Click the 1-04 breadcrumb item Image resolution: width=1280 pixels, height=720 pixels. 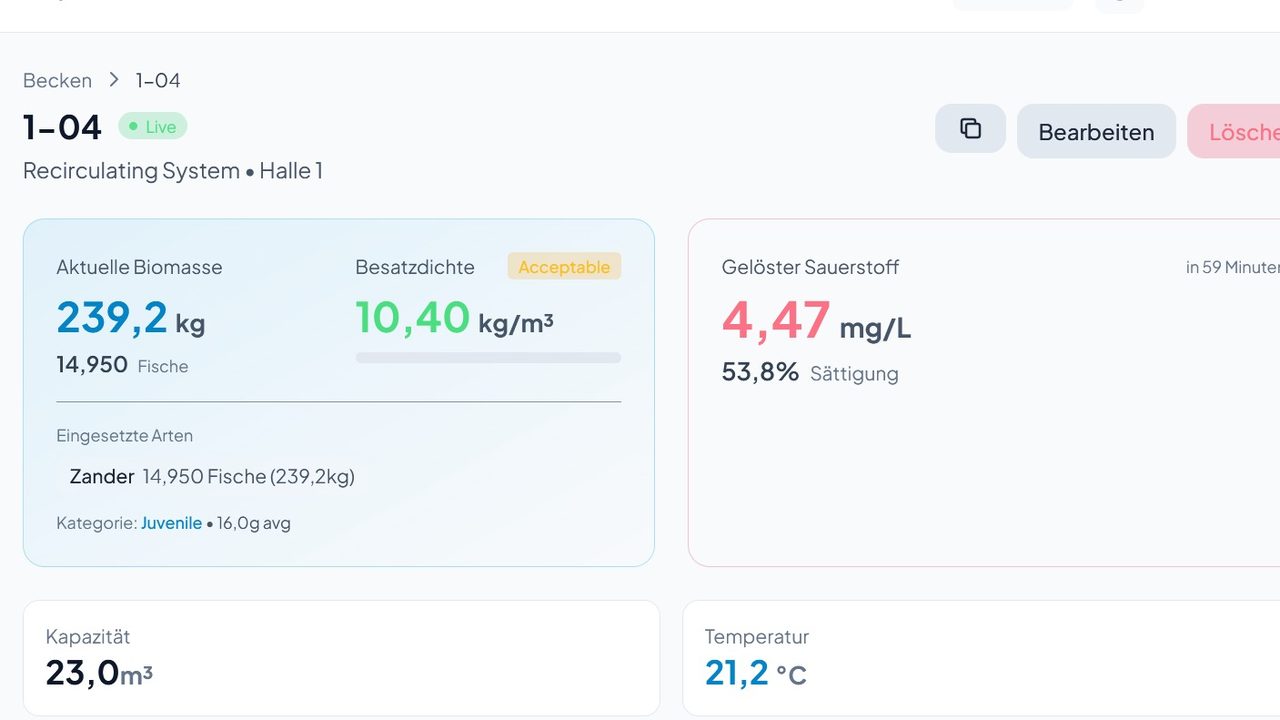point(158,80)
